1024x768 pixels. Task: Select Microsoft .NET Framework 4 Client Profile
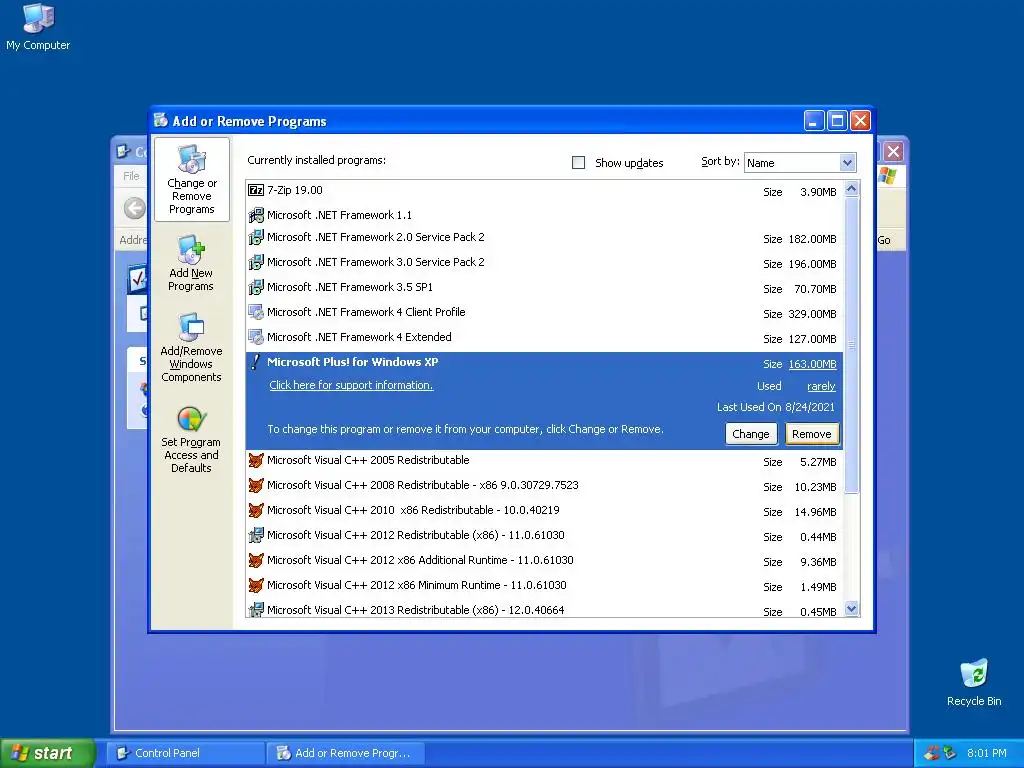(x=545, y=312)
